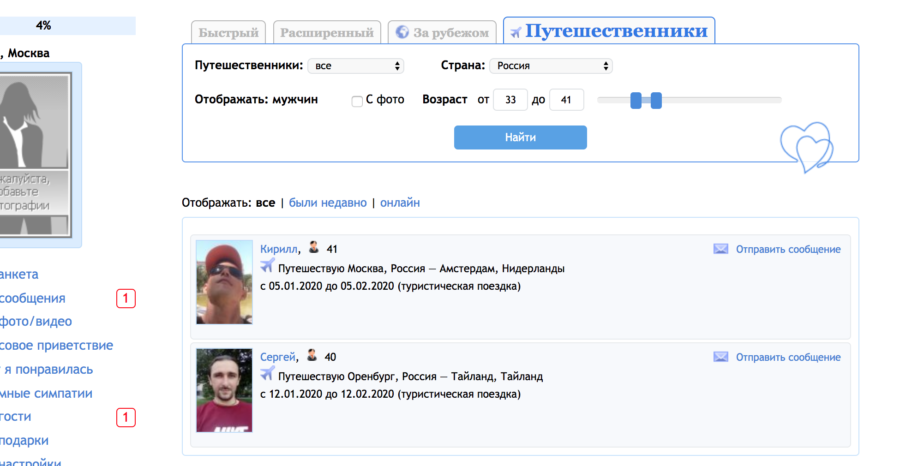Select the все display filter

point(265,203)
